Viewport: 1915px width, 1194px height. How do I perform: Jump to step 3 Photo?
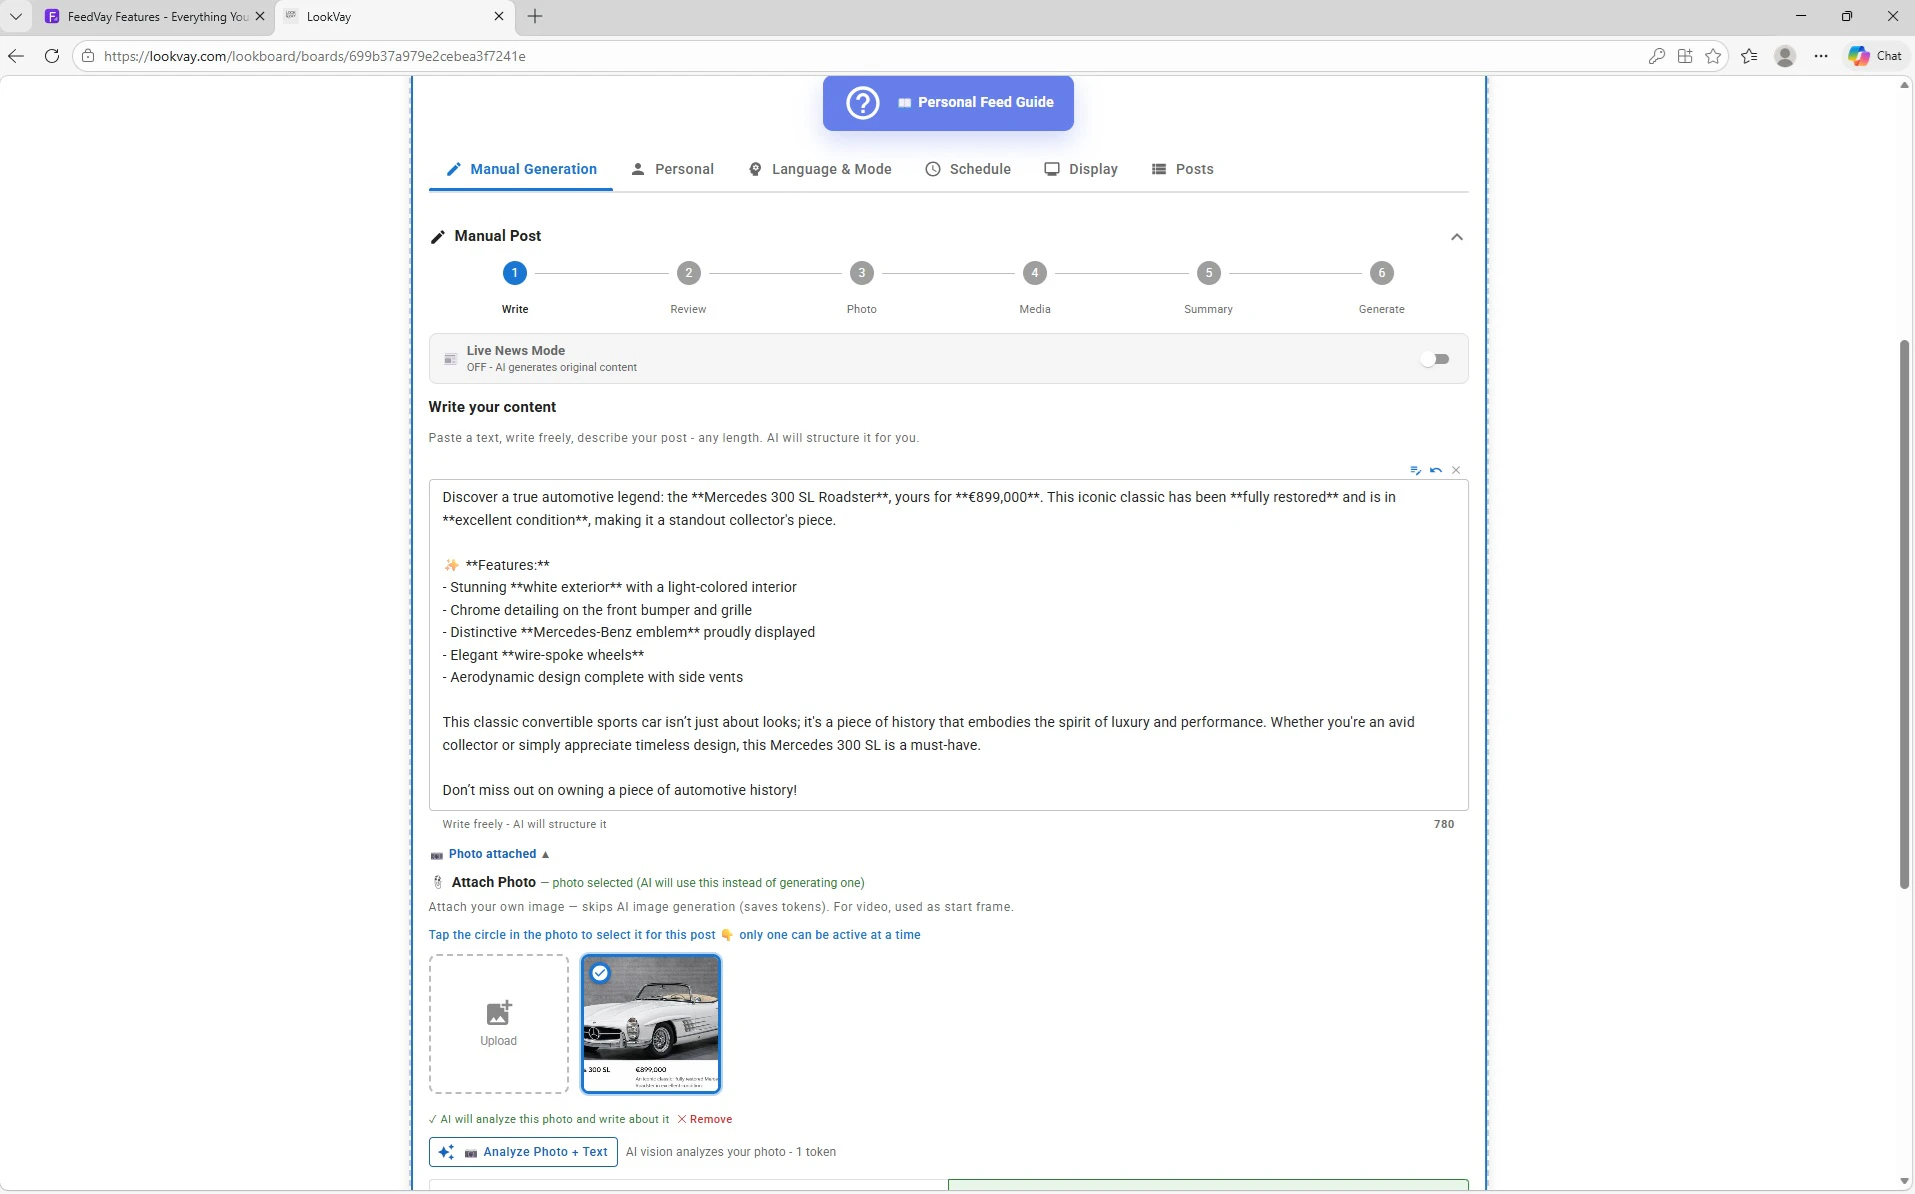click(861, 273)
